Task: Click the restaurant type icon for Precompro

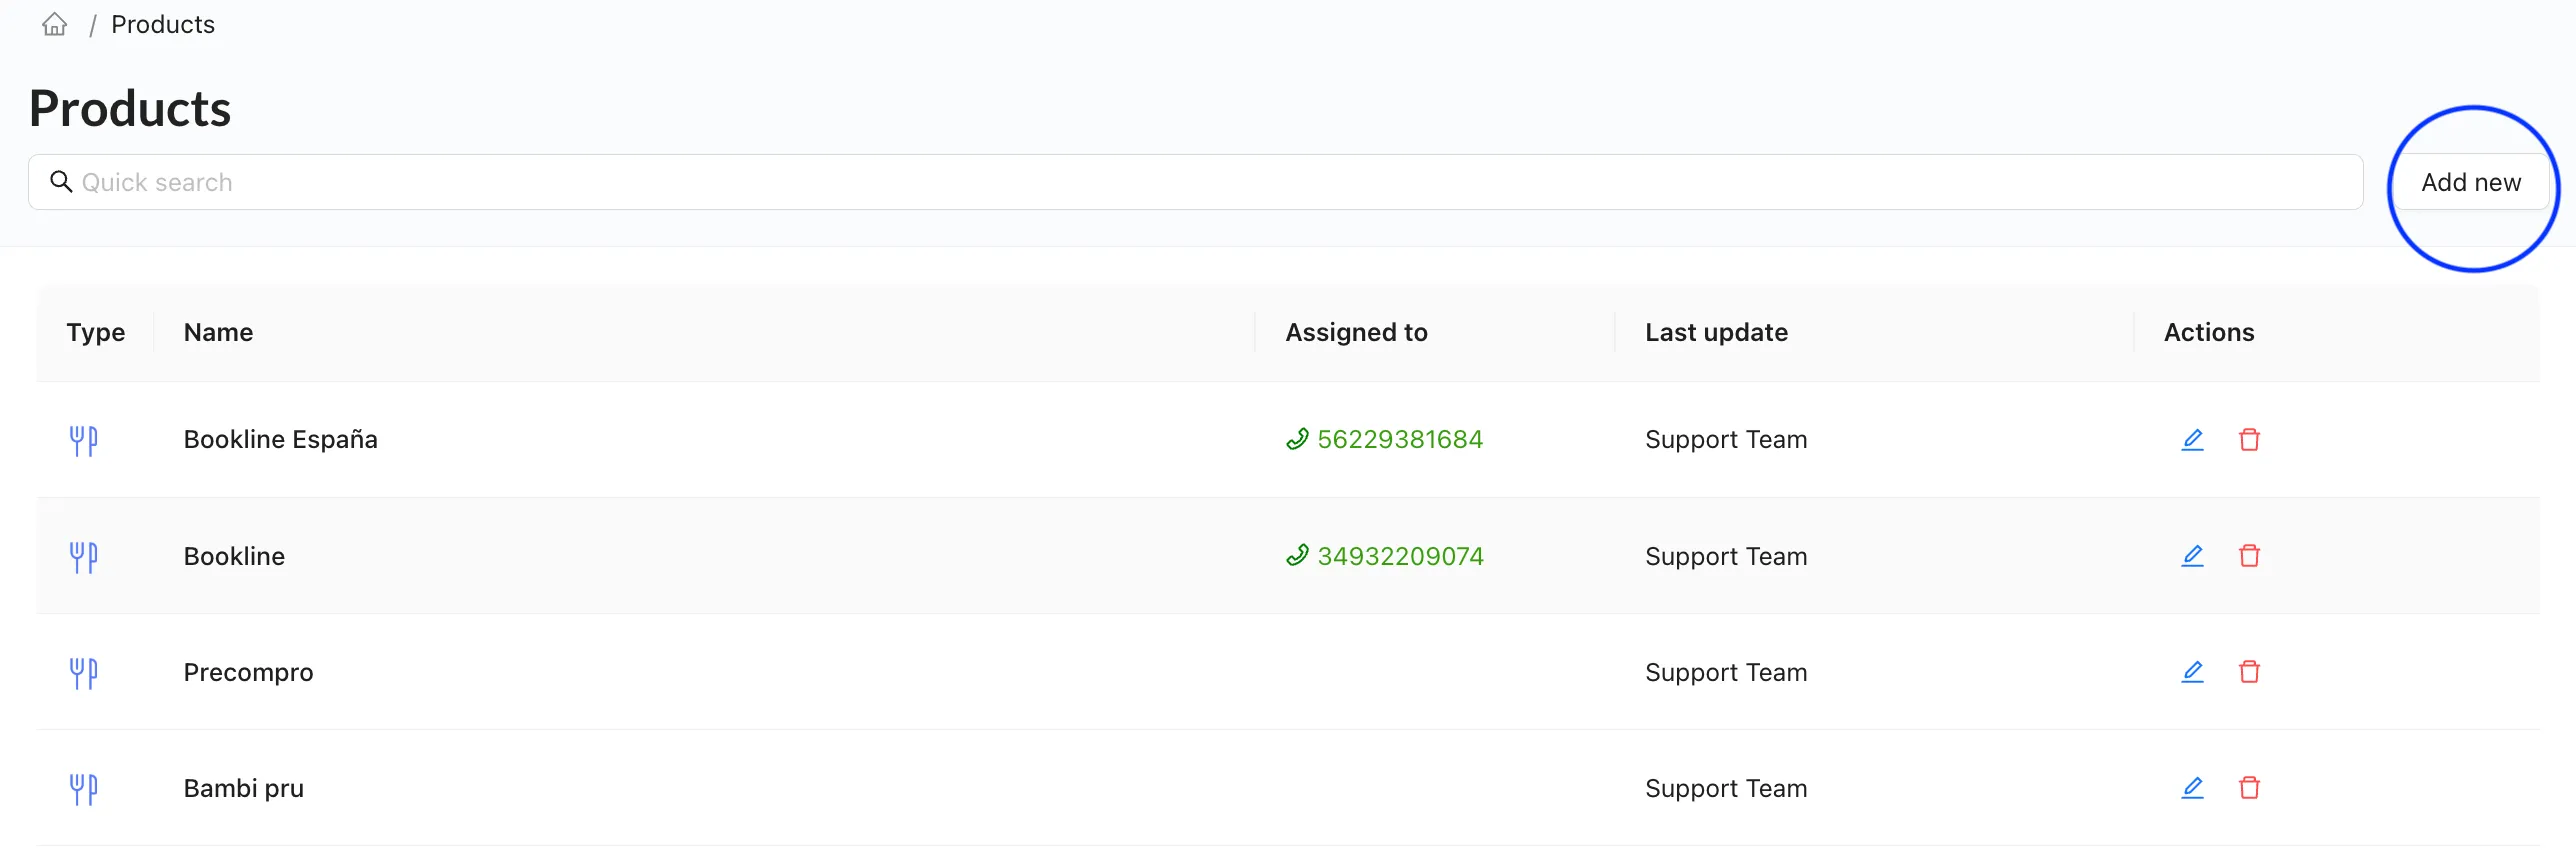Action: pyautogui.click(x=83, y=673)
